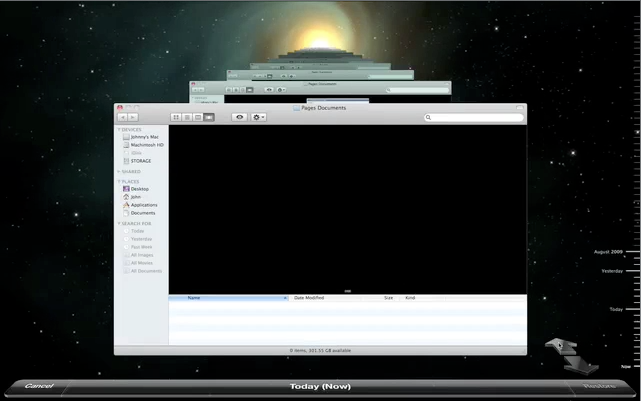The image size is (641, 401).
Task: Click the Quick Look eye button
Action: tap(240, 117)
